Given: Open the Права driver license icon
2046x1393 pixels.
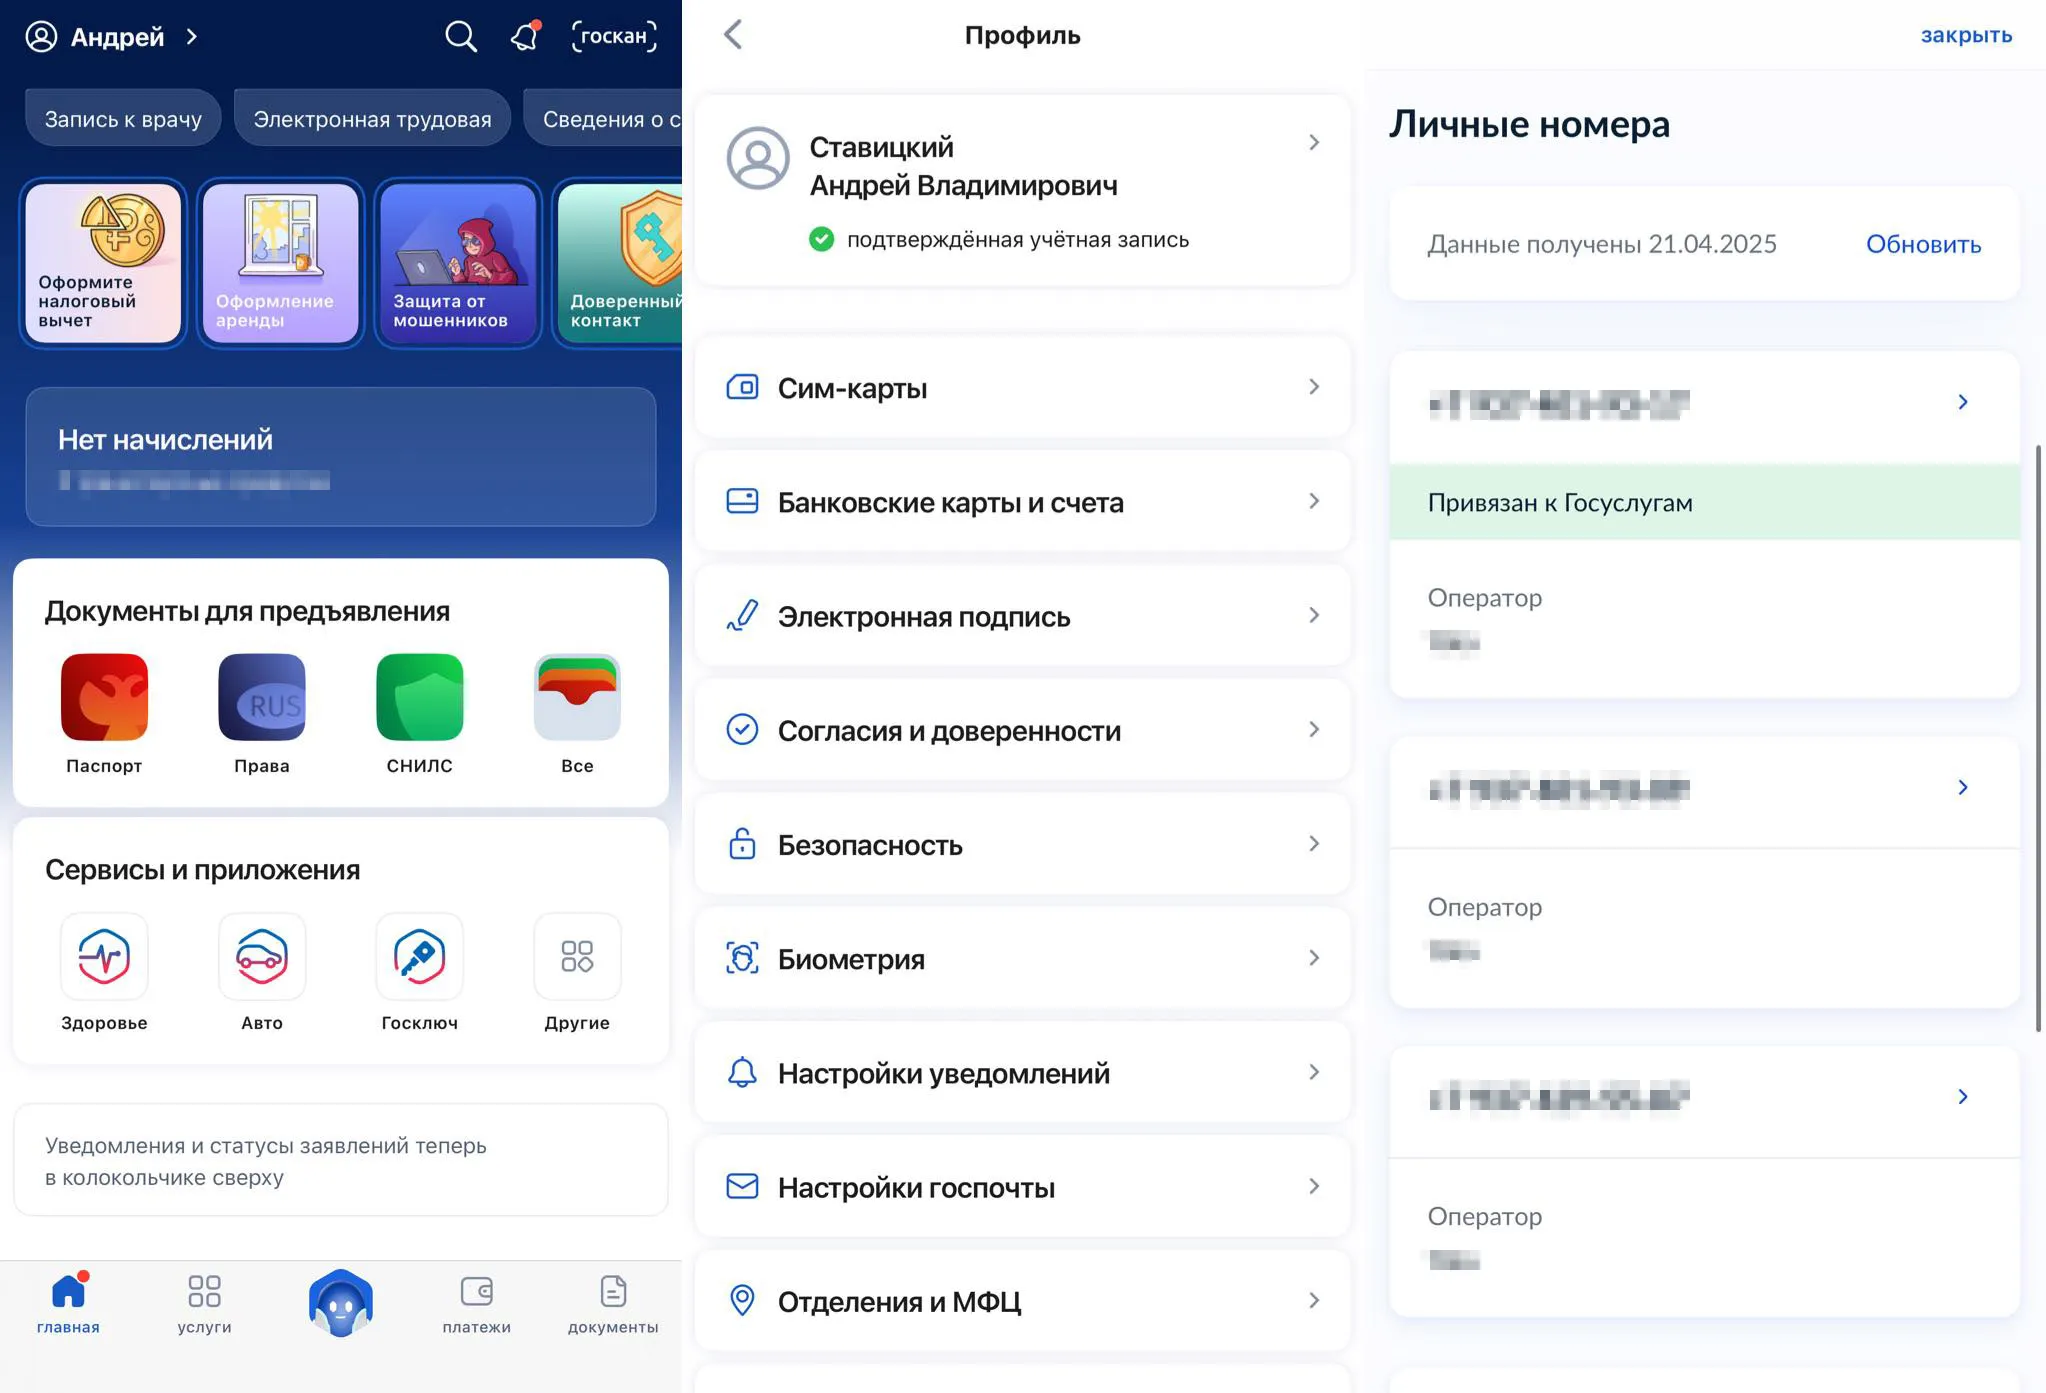Looking at the screenshot, I should (x=262, y=698).
